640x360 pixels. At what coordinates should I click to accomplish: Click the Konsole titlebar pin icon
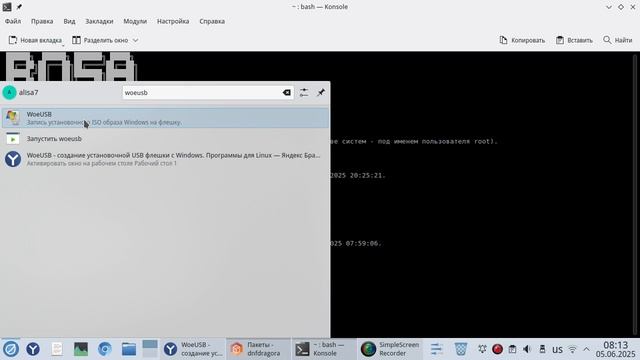(19, 7)
